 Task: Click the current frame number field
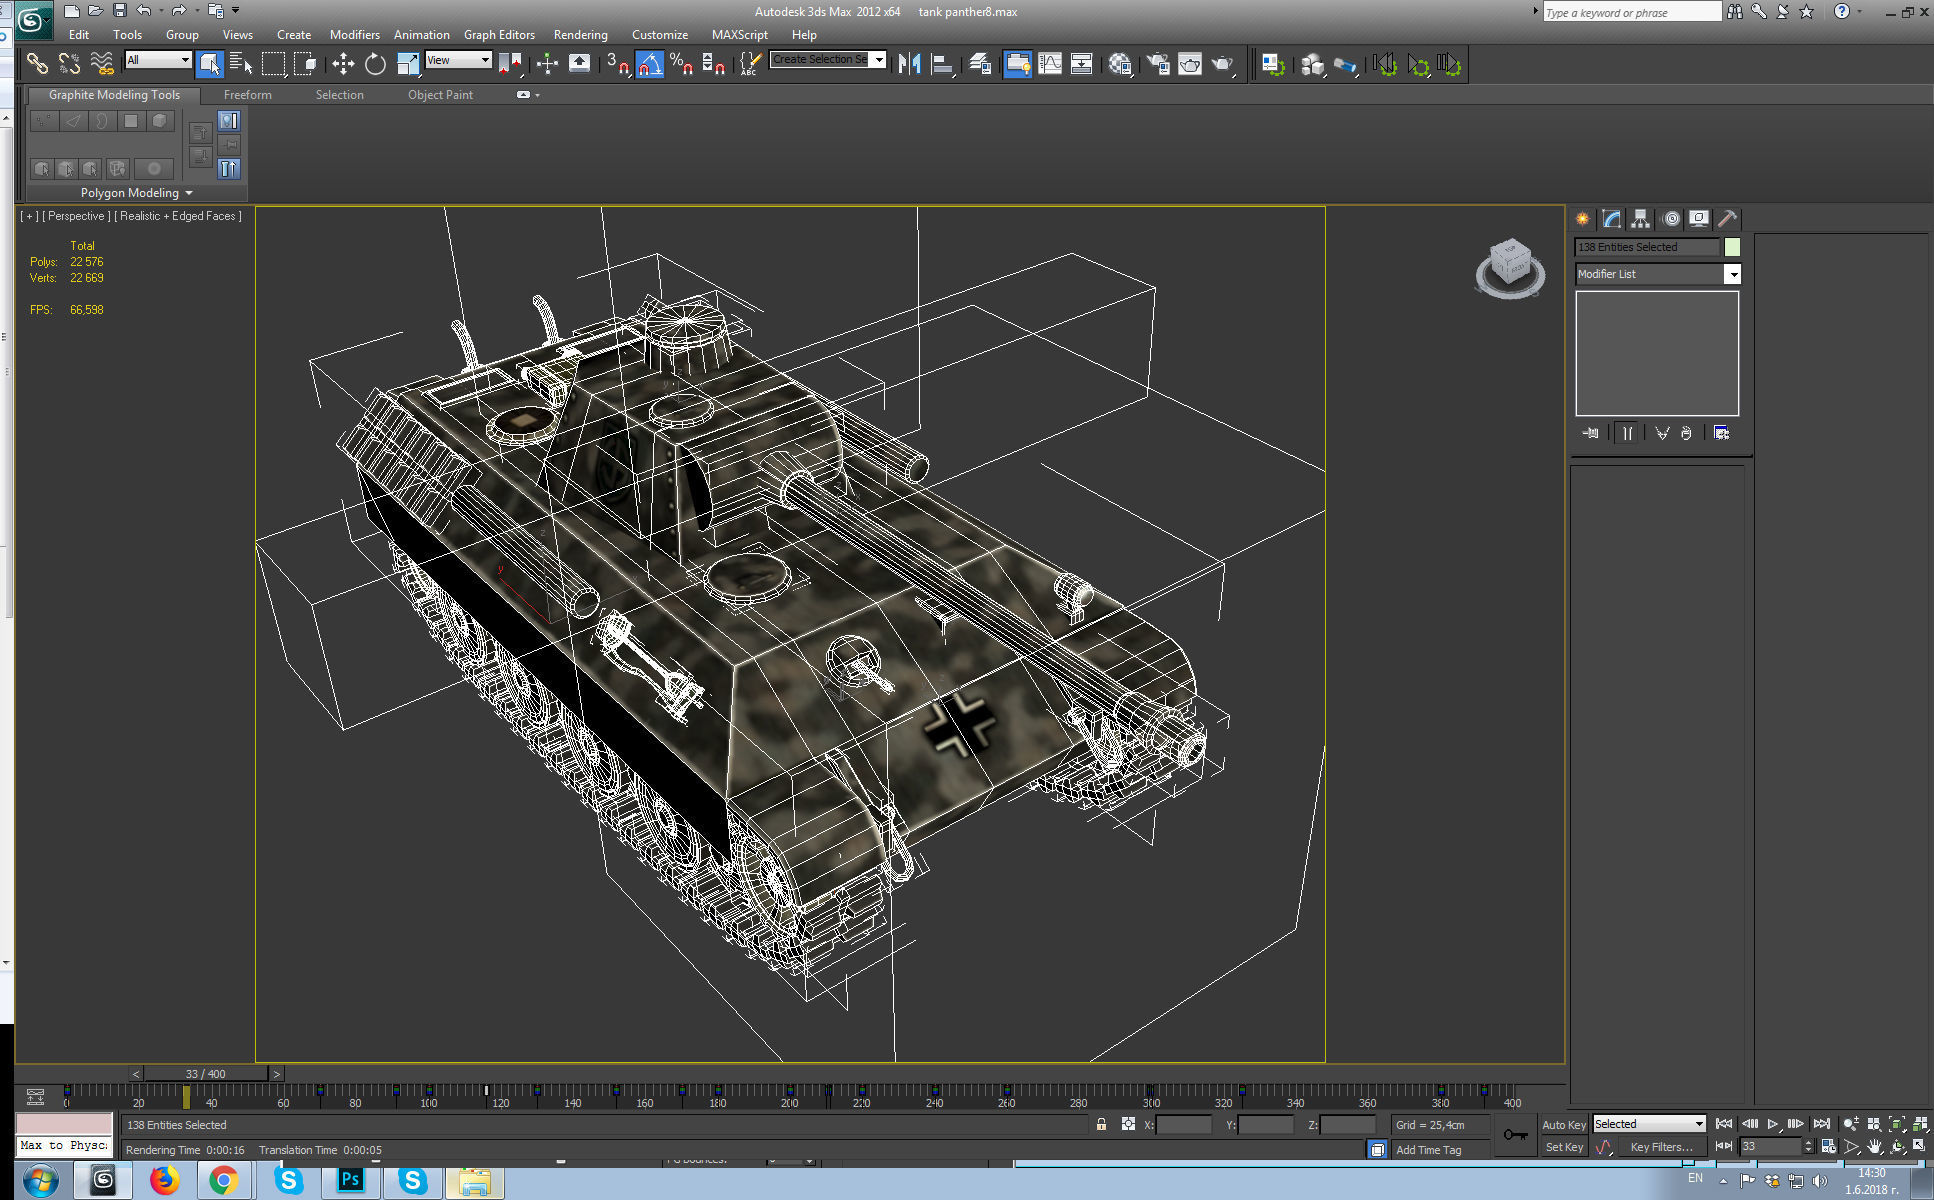click(x=1770, y=1146)
